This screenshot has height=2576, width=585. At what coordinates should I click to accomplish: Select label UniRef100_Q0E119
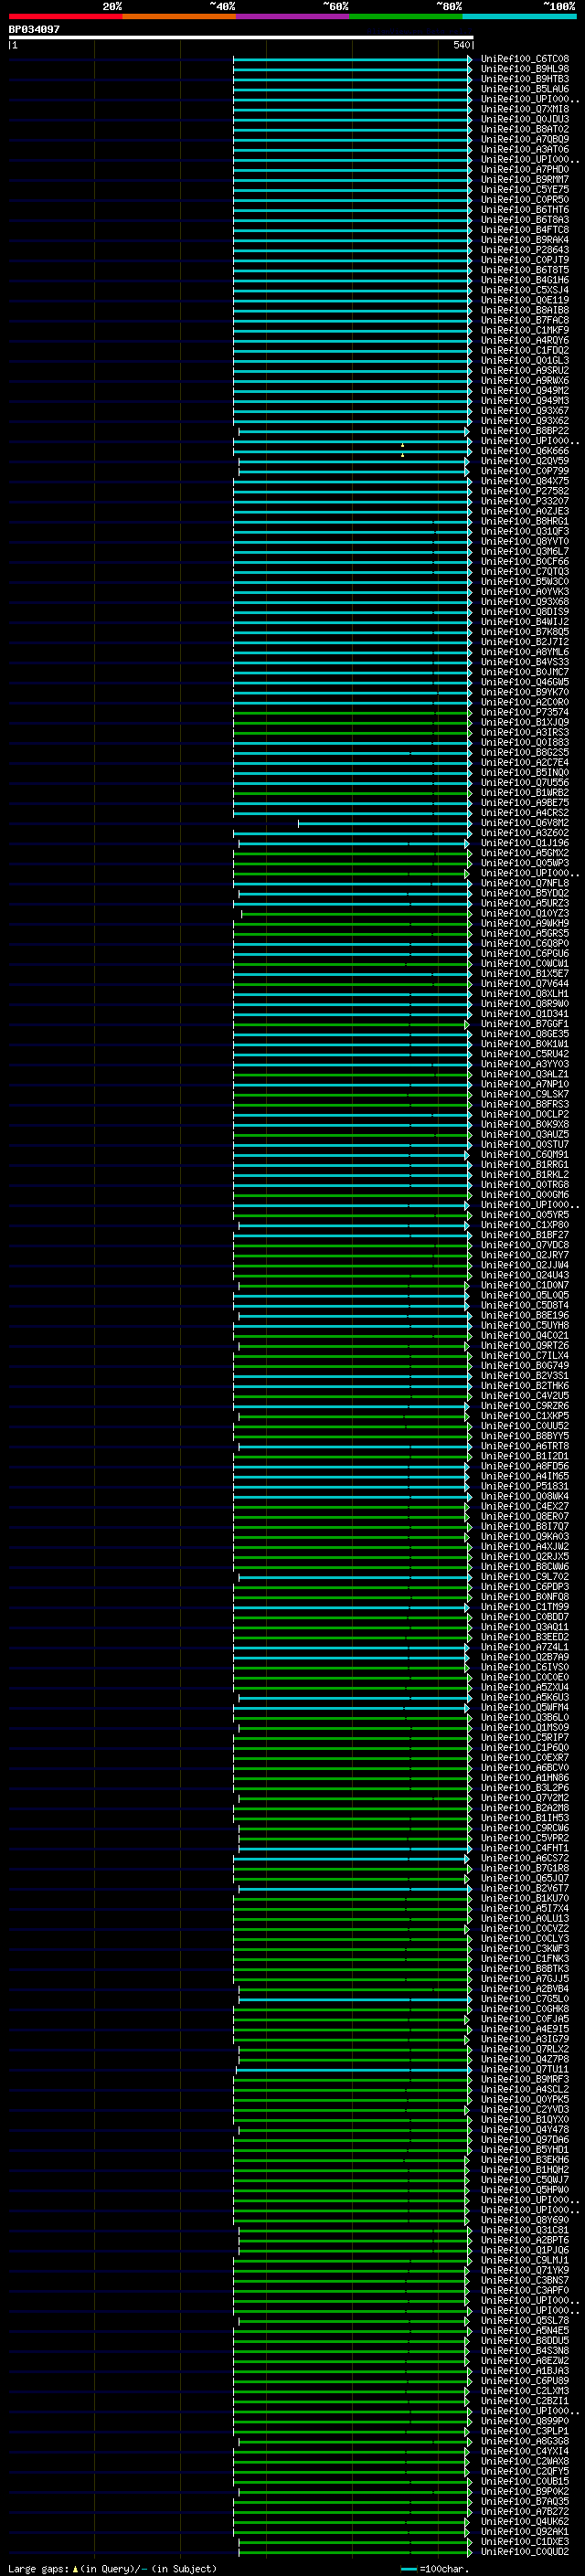(524, 300)
